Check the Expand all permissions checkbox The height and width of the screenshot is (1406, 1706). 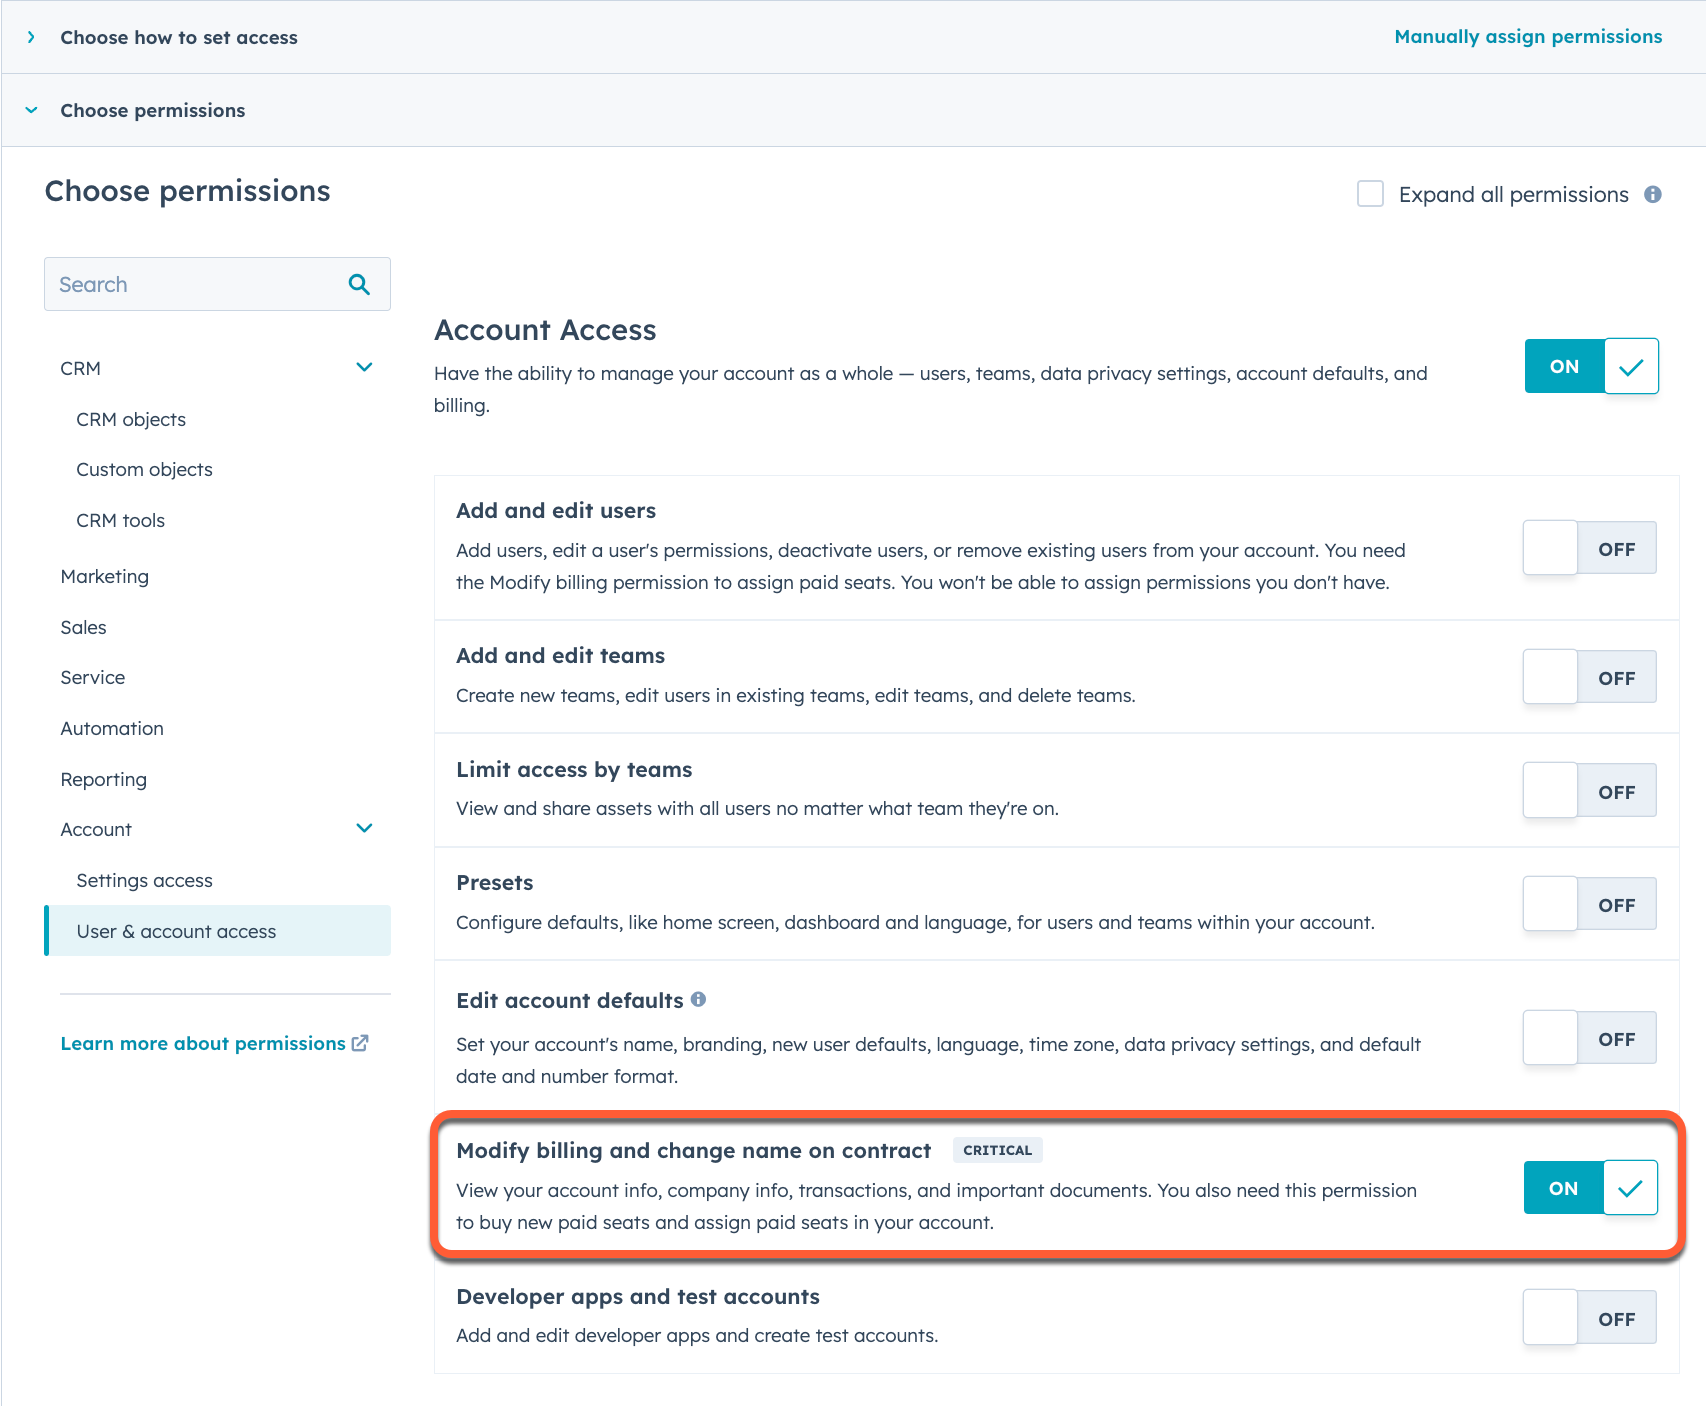(x=1370, y=194)
